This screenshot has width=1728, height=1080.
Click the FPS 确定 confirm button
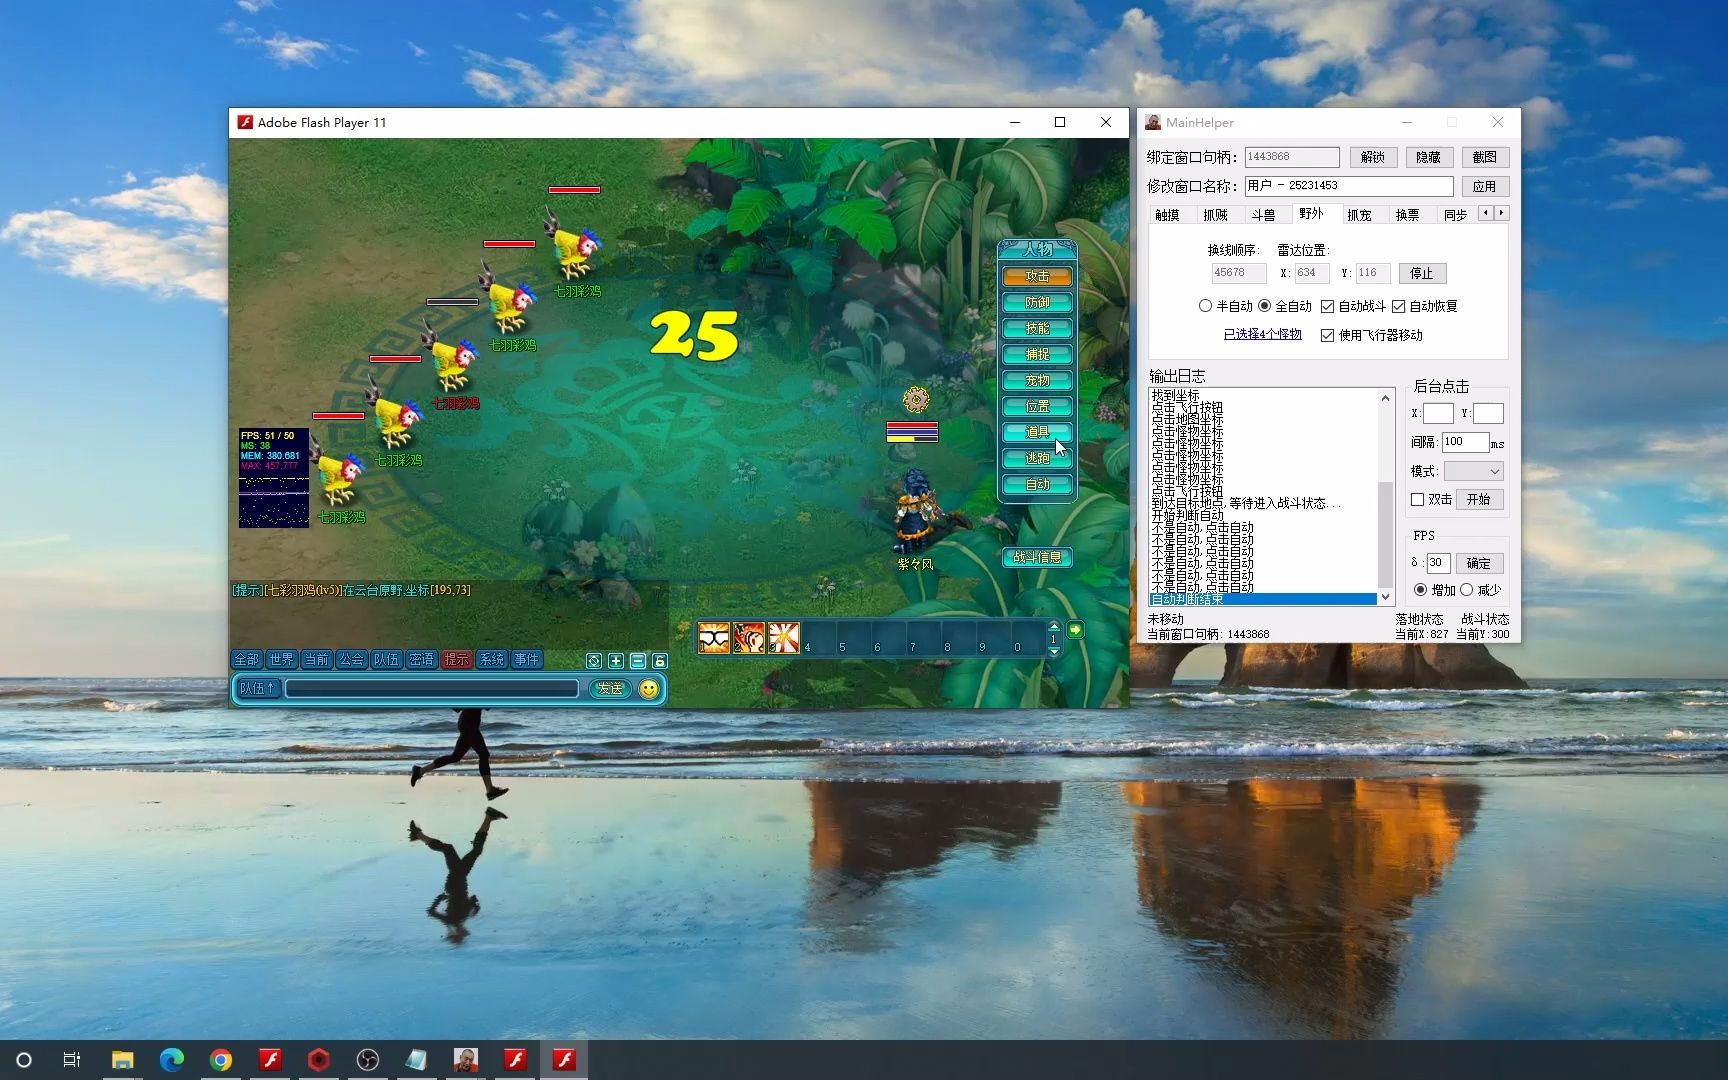click(x=1479, y=563)
